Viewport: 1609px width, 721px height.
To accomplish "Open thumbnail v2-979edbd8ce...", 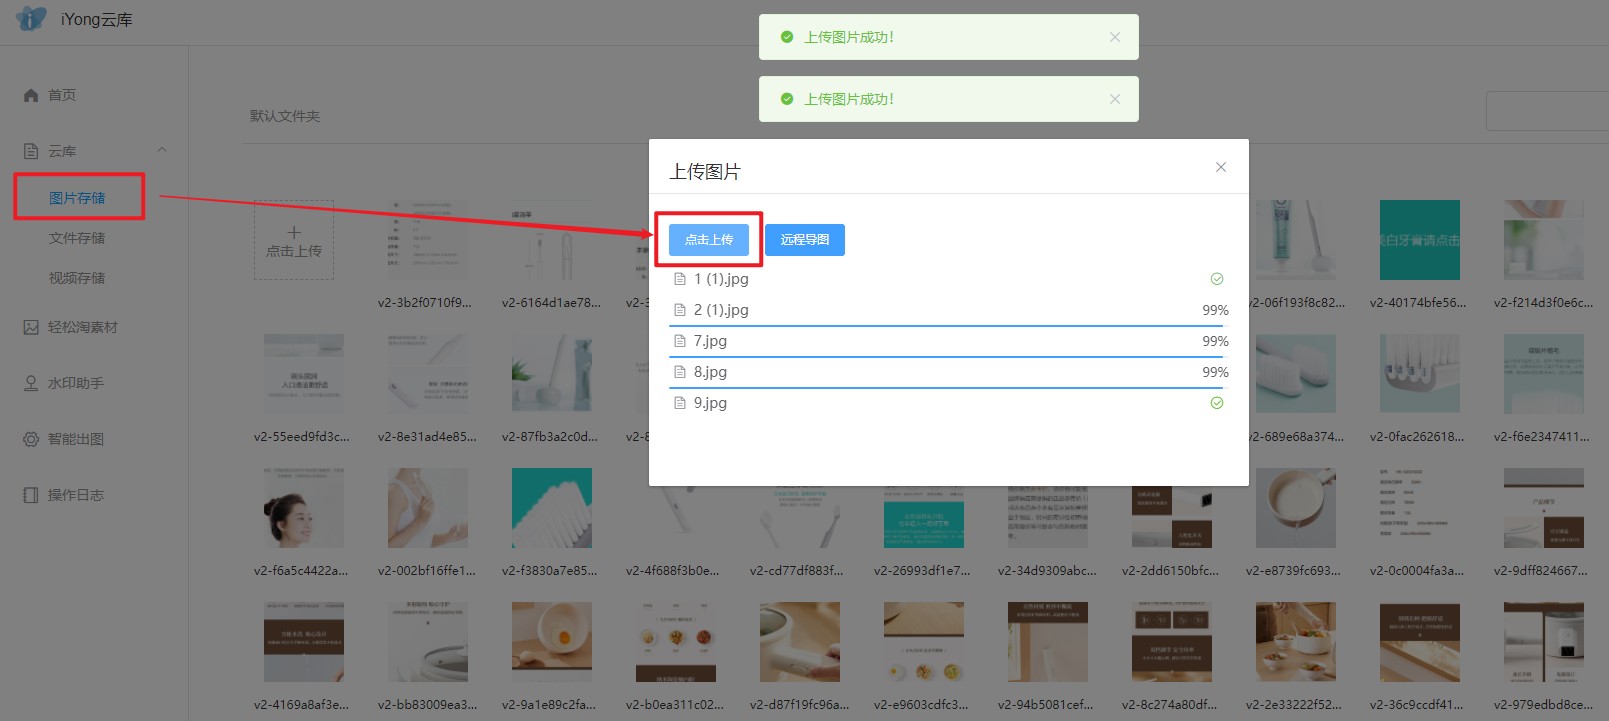I will point(1544,642).
